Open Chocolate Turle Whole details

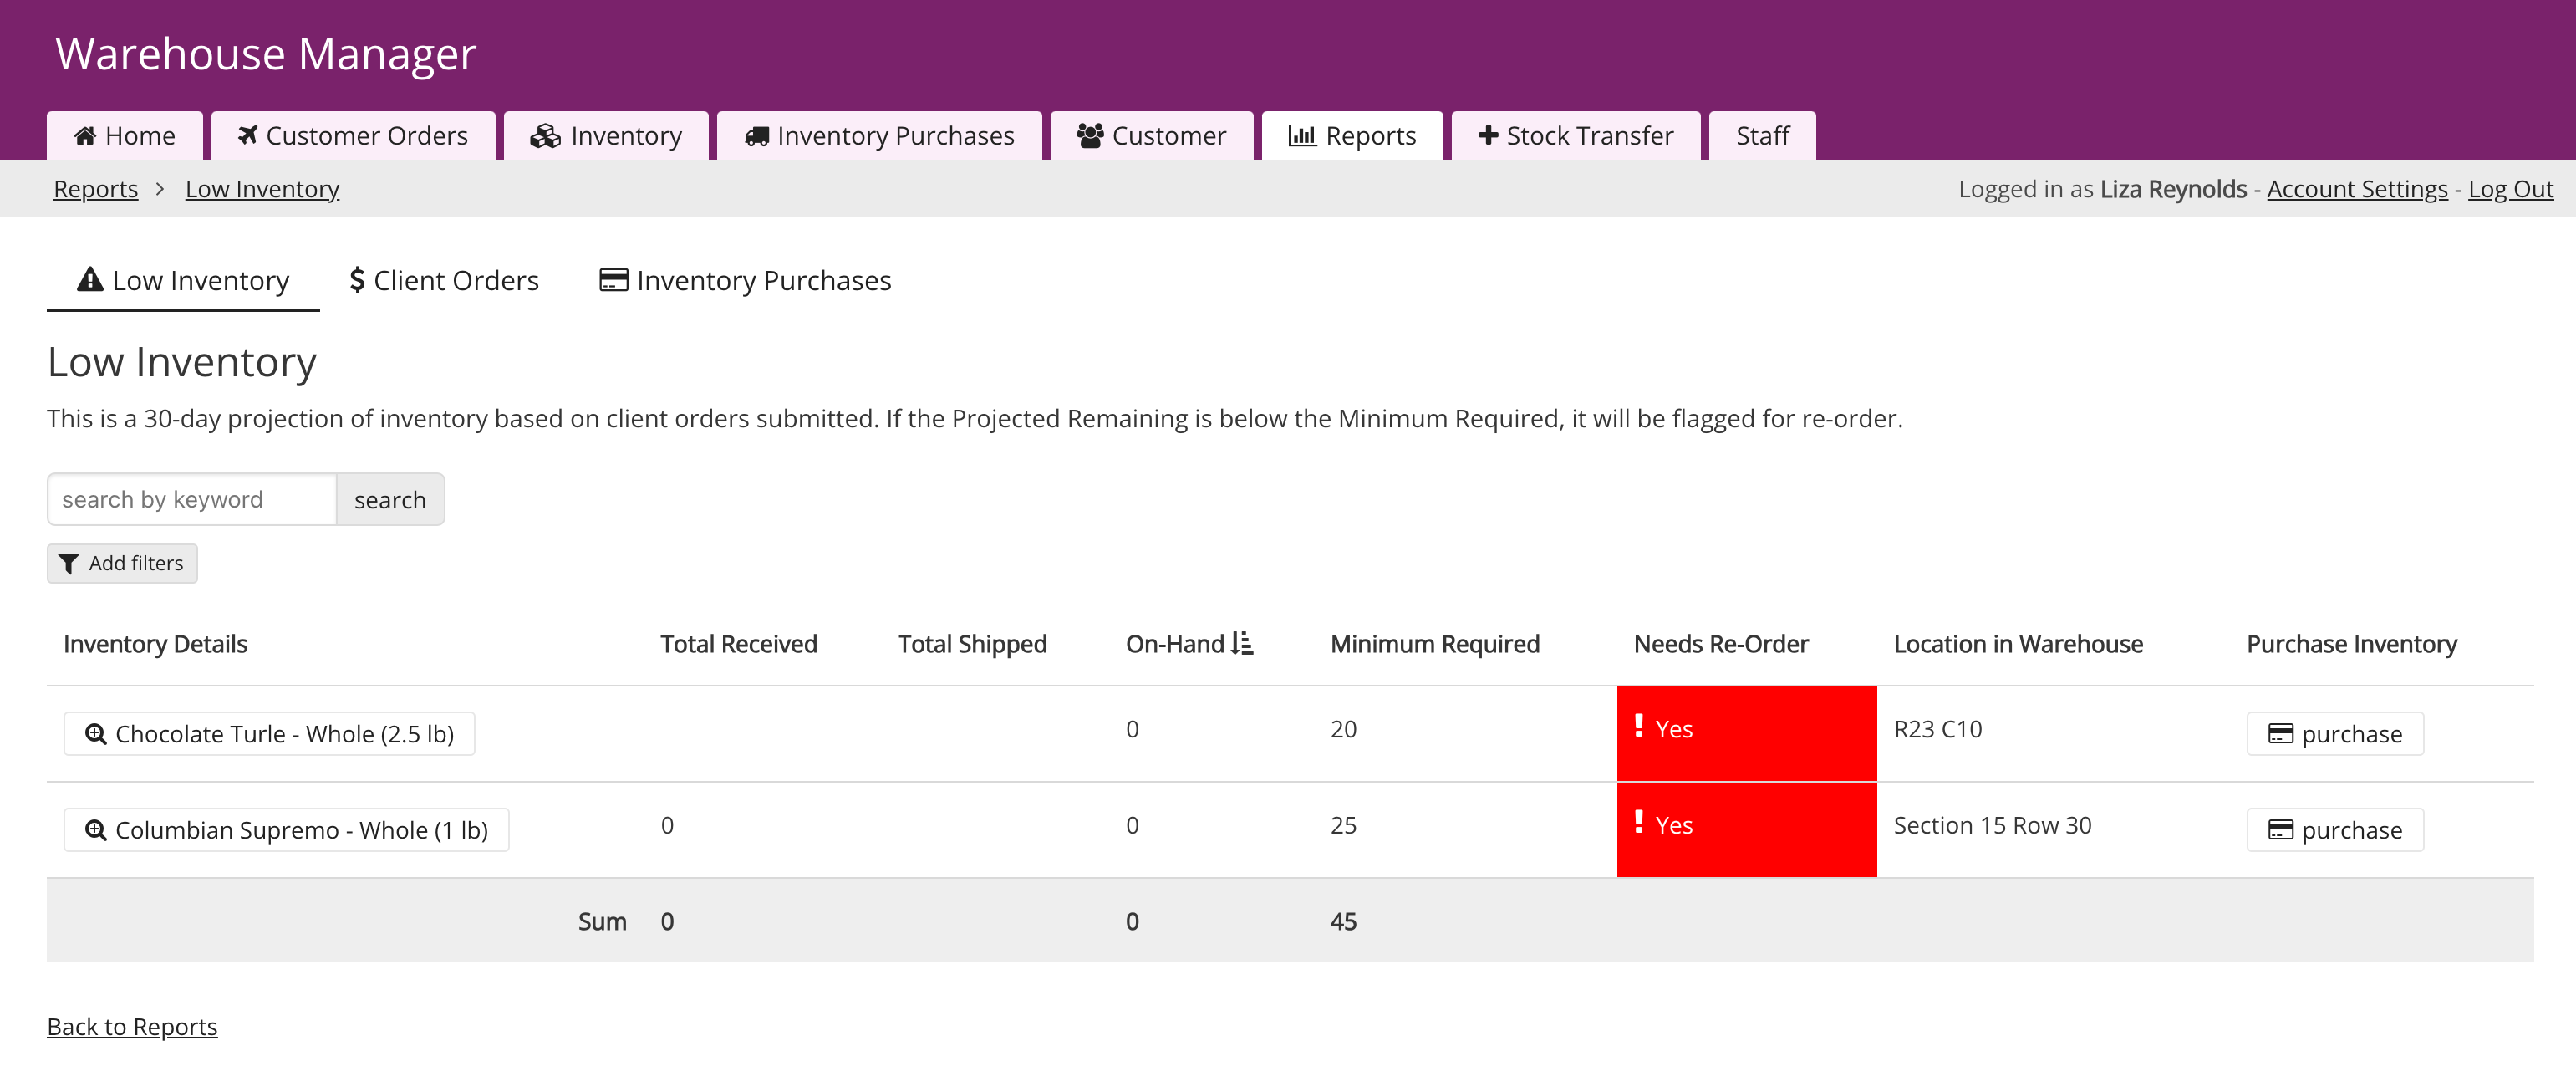point(269,734)
